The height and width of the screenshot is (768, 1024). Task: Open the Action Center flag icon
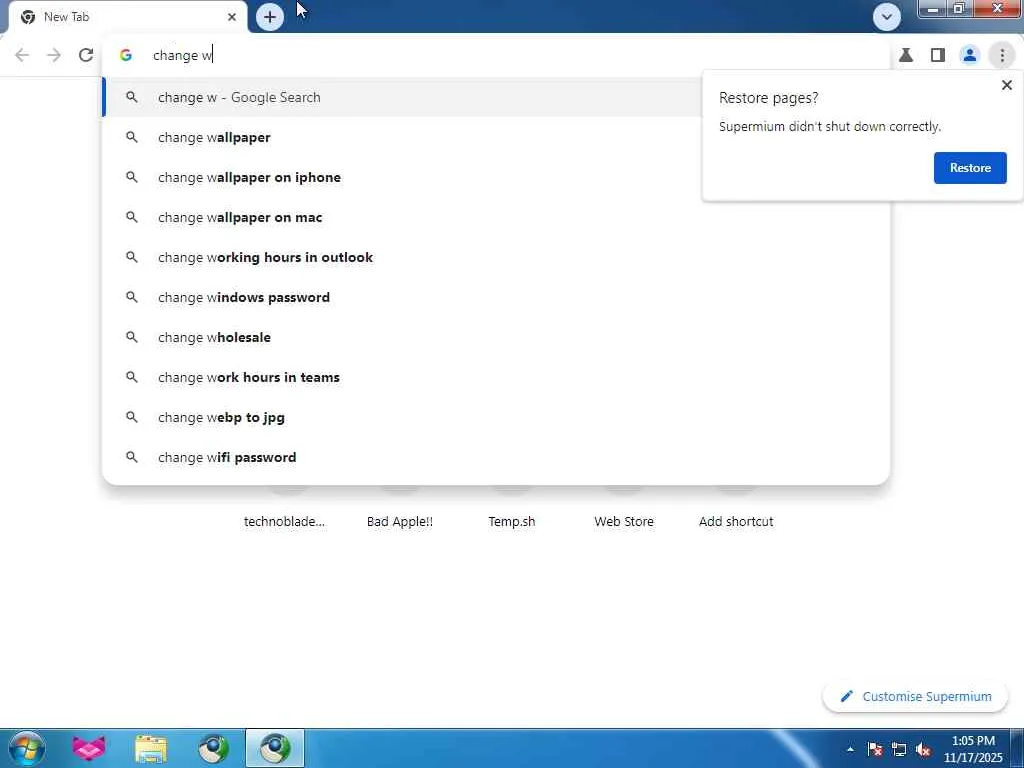[x=875, y=749]
